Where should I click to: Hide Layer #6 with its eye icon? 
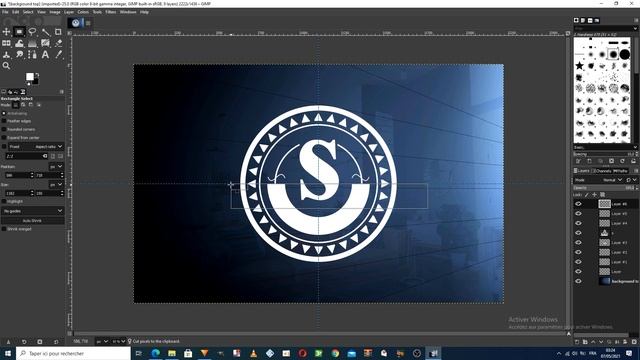pos(578,204)
